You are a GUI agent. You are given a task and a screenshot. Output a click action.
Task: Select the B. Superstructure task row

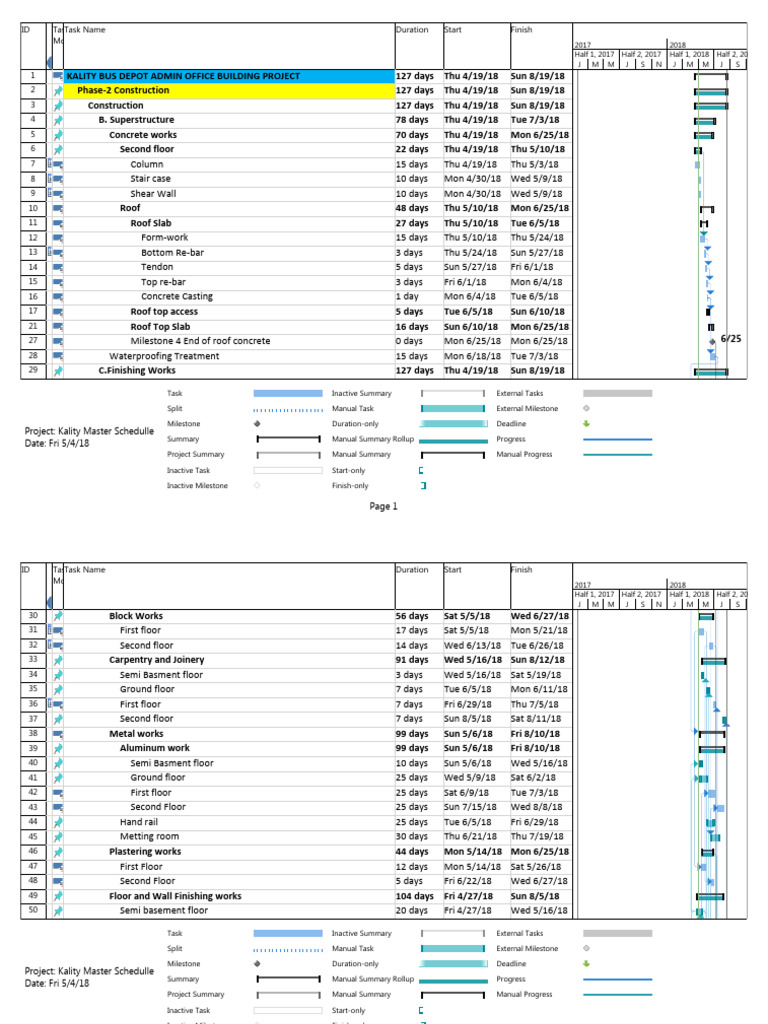pos(136,120)
